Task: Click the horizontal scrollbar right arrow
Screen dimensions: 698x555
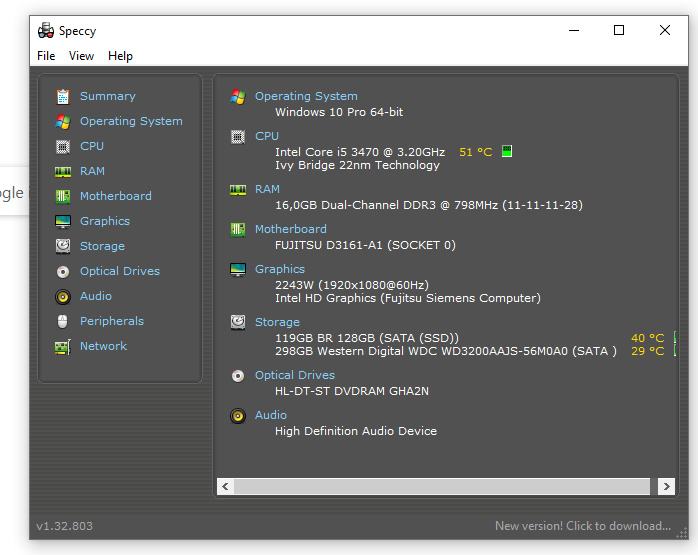Action: point(666,486)
